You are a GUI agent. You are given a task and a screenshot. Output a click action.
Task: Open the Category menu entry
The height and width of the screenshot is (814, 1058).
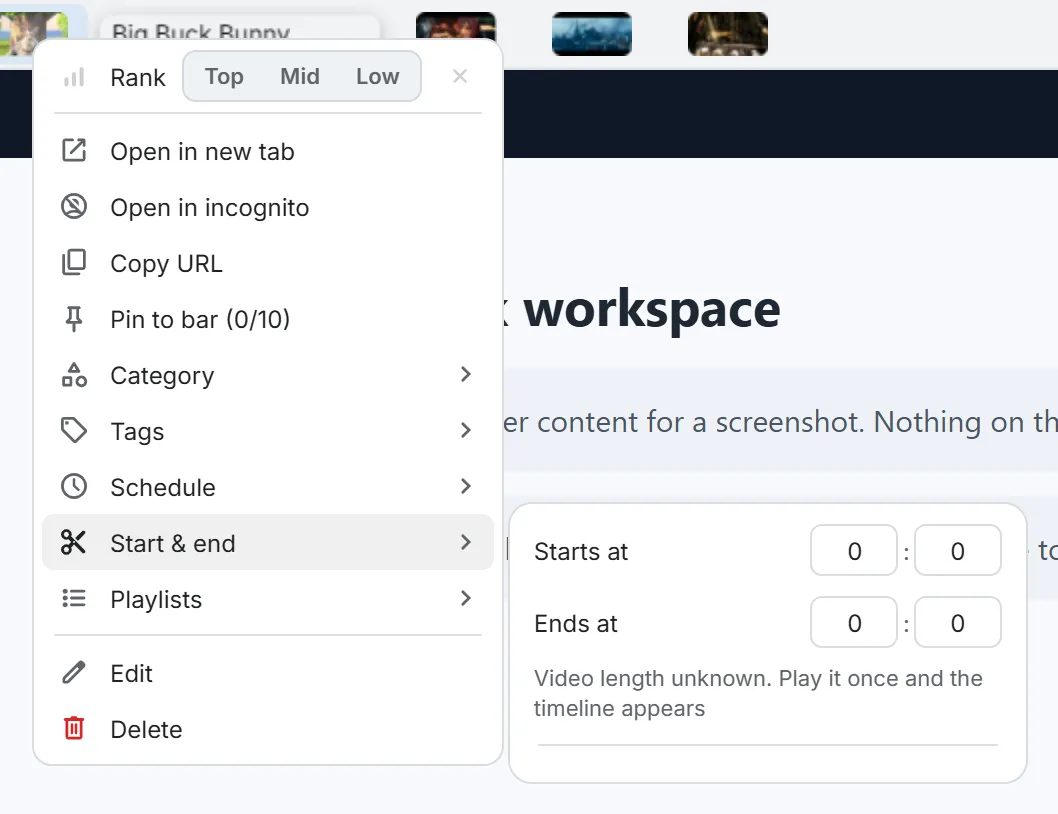[x=268, y=375]
